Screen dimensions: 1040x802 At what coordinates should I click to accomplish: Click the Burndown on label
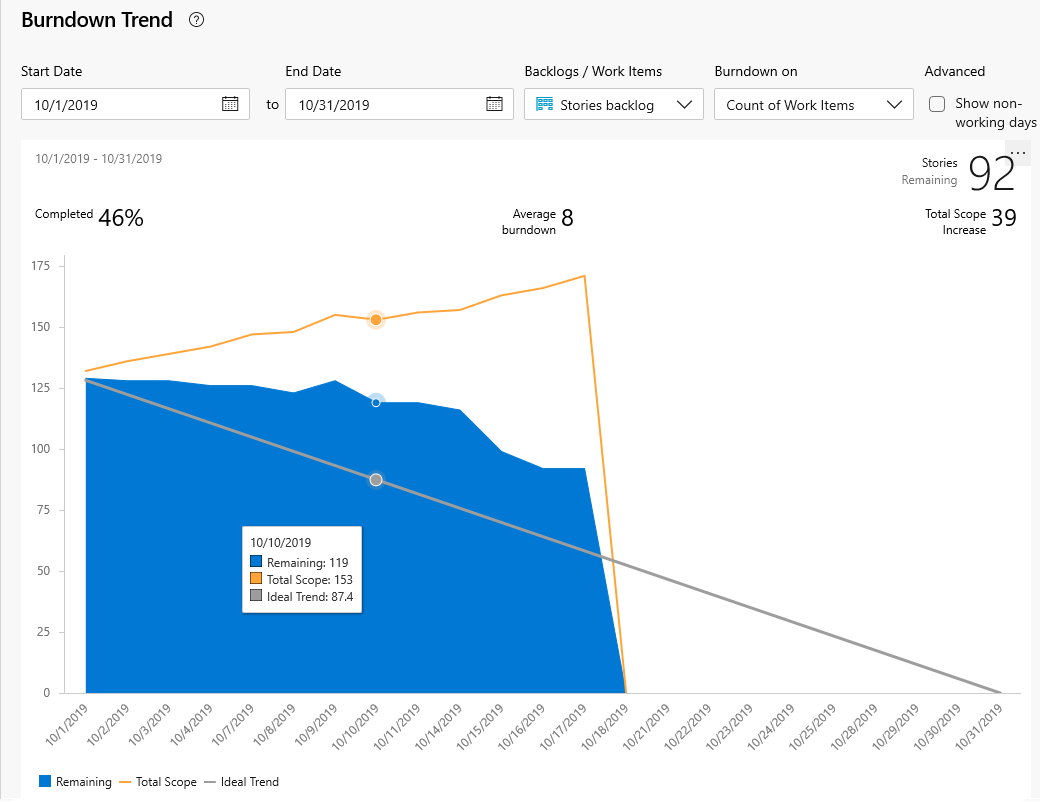click(755, 71)
